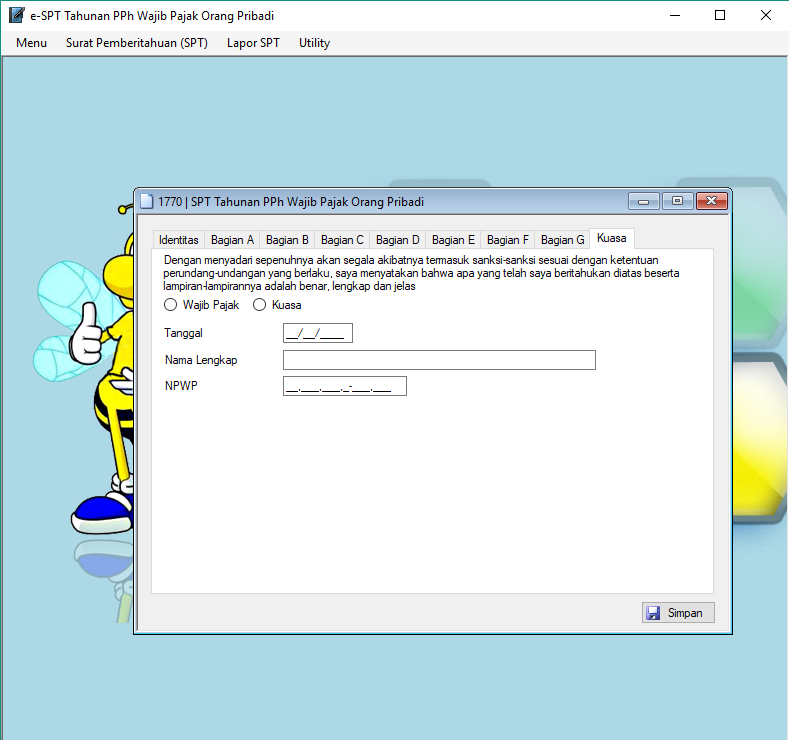Click the e-SPT app icon in title bar
The height and width of the screenshot is (740, 789).
16,16
